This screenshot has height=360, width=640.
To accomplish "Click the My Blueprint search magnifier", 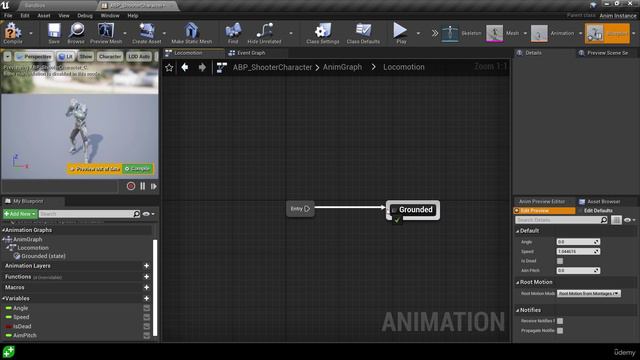I will click(x=136, y=214).
